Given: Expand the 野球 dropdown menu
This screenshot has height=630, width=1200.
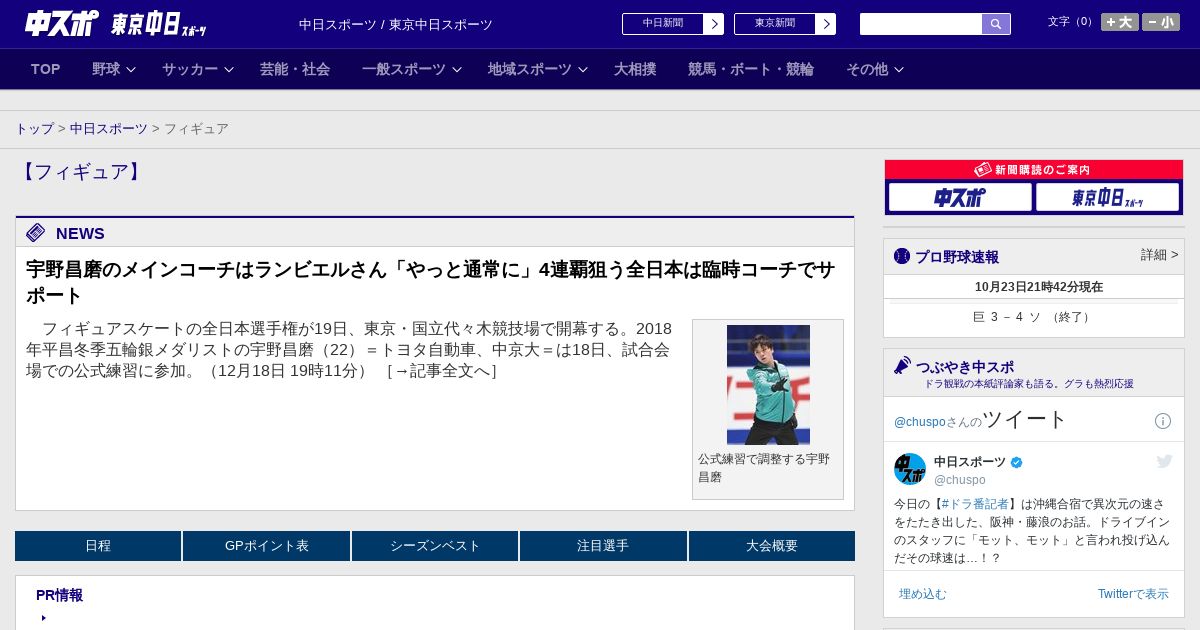Looking at the screenshot, I should tap(114, 69).
